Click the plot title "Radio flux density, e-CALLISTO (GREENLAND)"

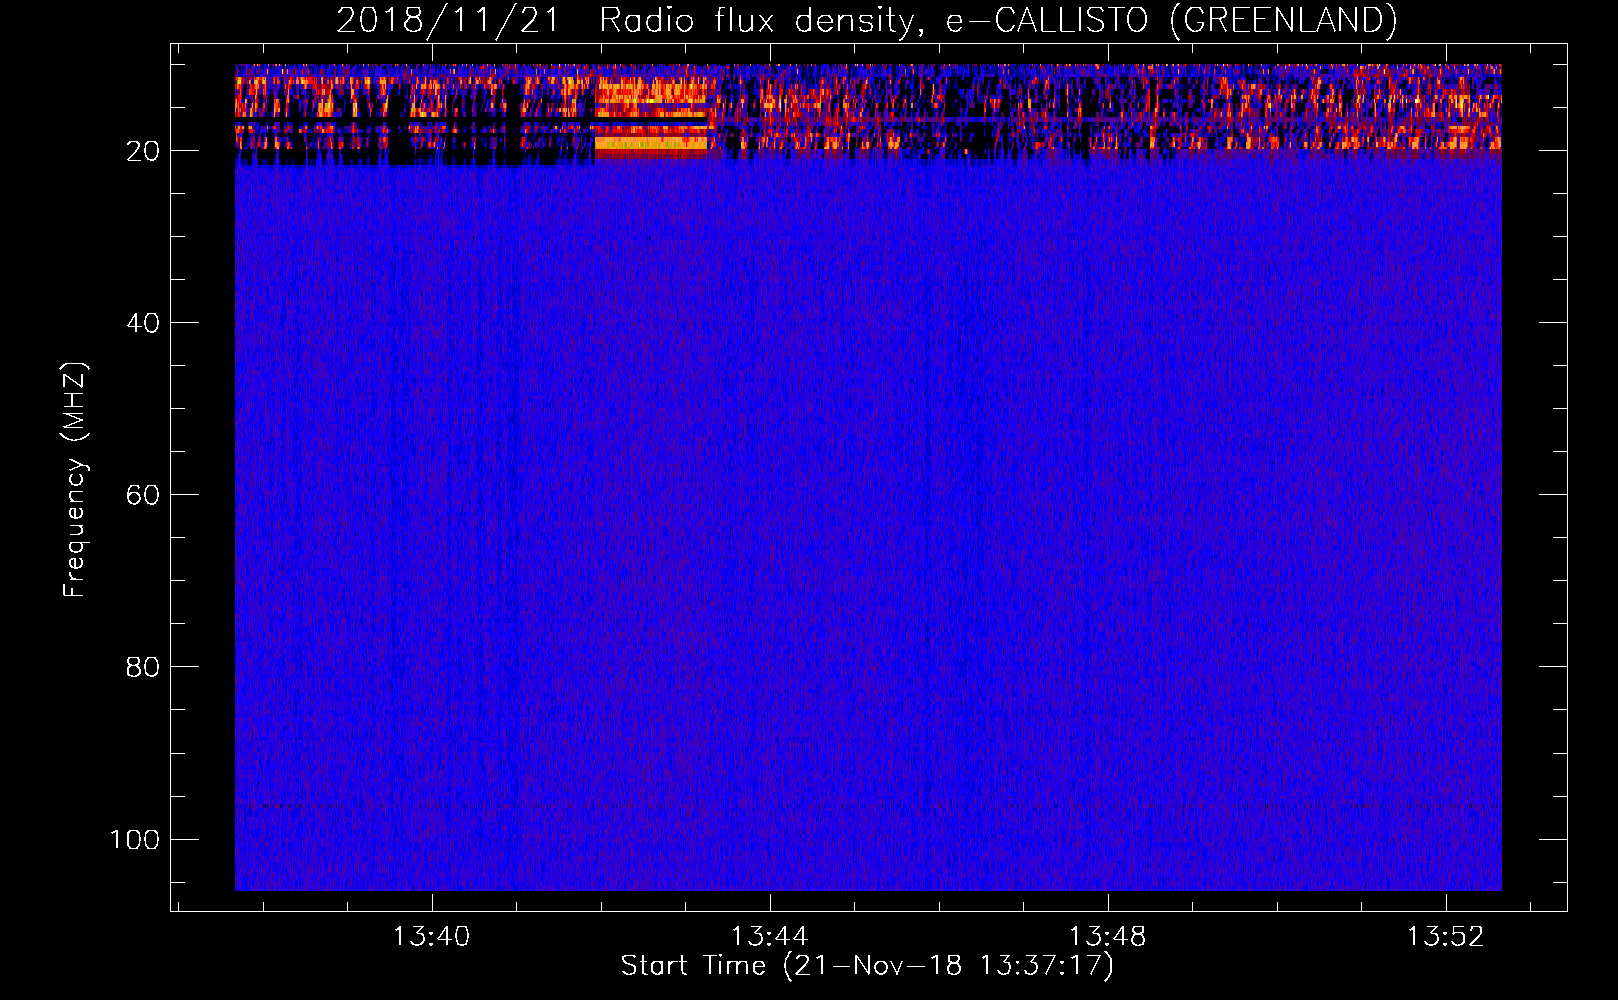pos(998,21)
